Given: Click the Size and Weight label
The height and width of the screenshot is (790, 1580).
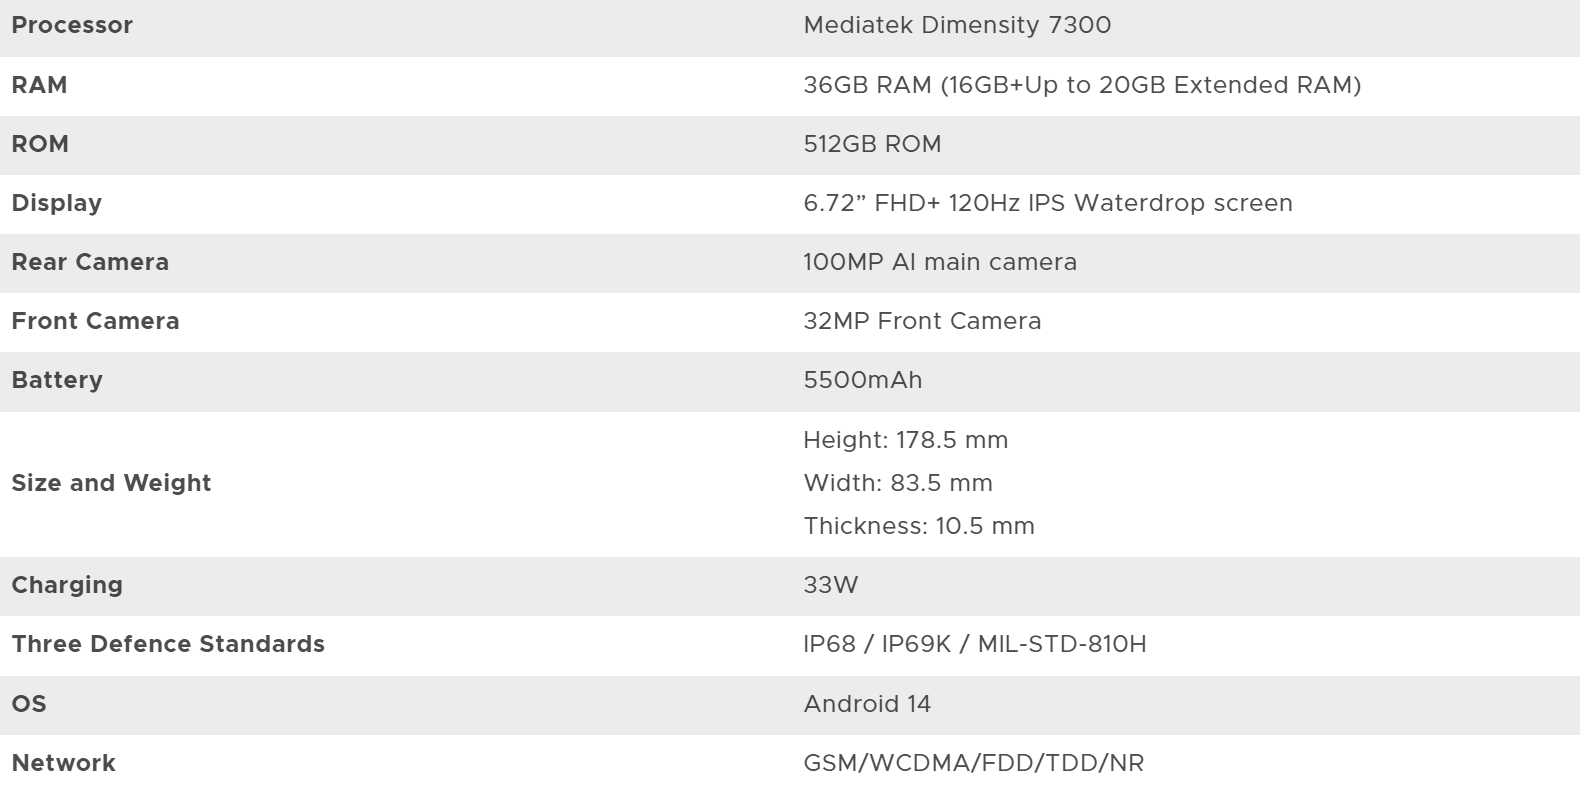Looking at the screenshot, I should [111, 483].
